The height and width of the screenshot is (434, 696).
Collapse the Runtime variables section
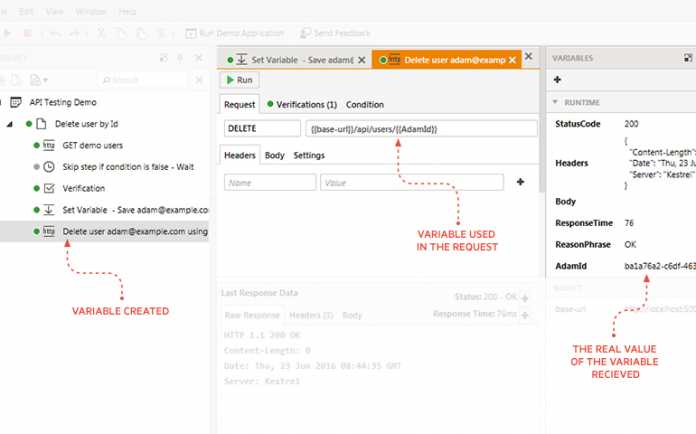(x=555, y=102)
